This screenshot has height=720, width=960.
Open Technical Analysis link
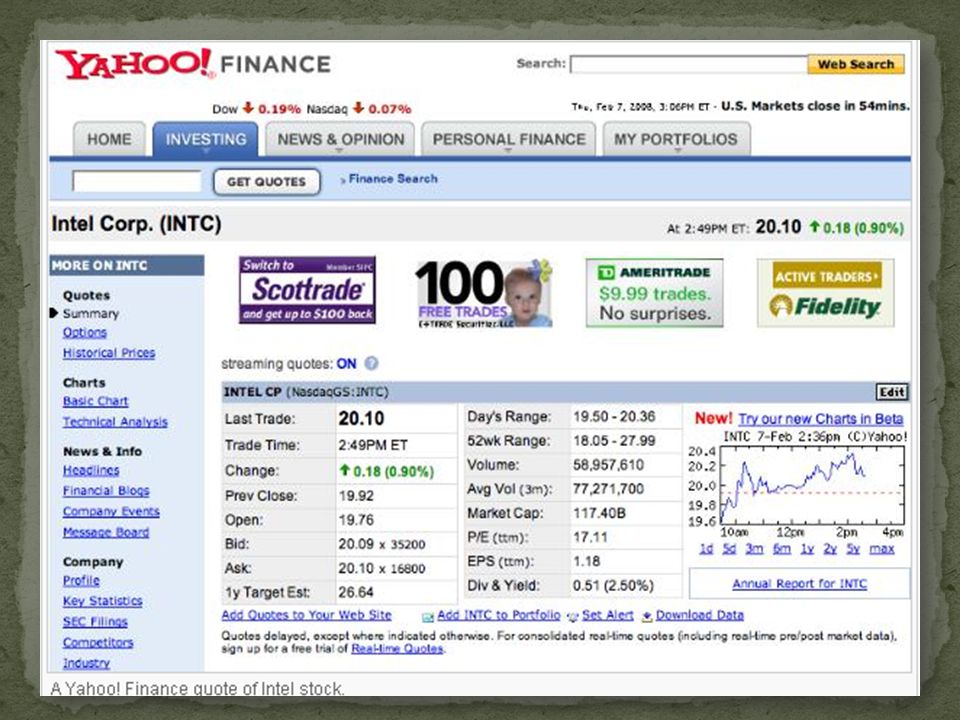(x=115, y=422)
